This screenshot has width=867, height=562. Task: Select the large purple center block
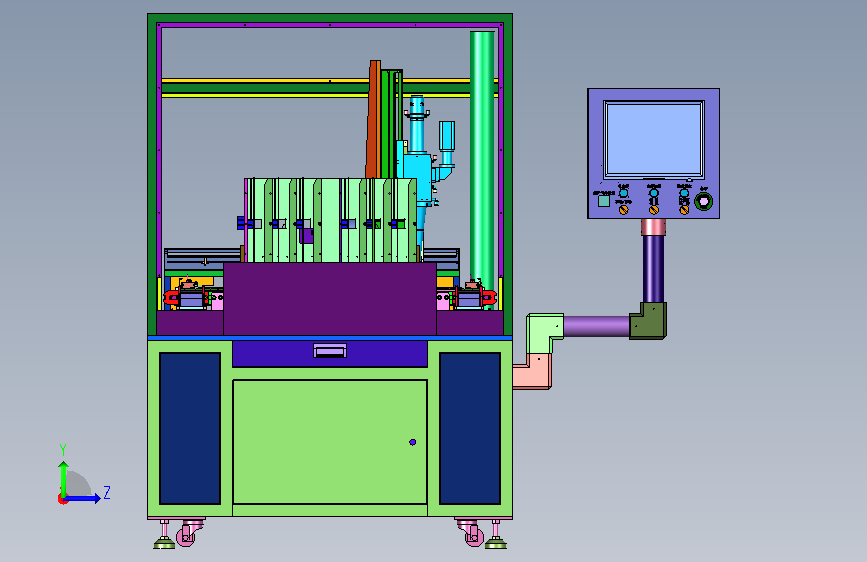[x=330, y=299]
